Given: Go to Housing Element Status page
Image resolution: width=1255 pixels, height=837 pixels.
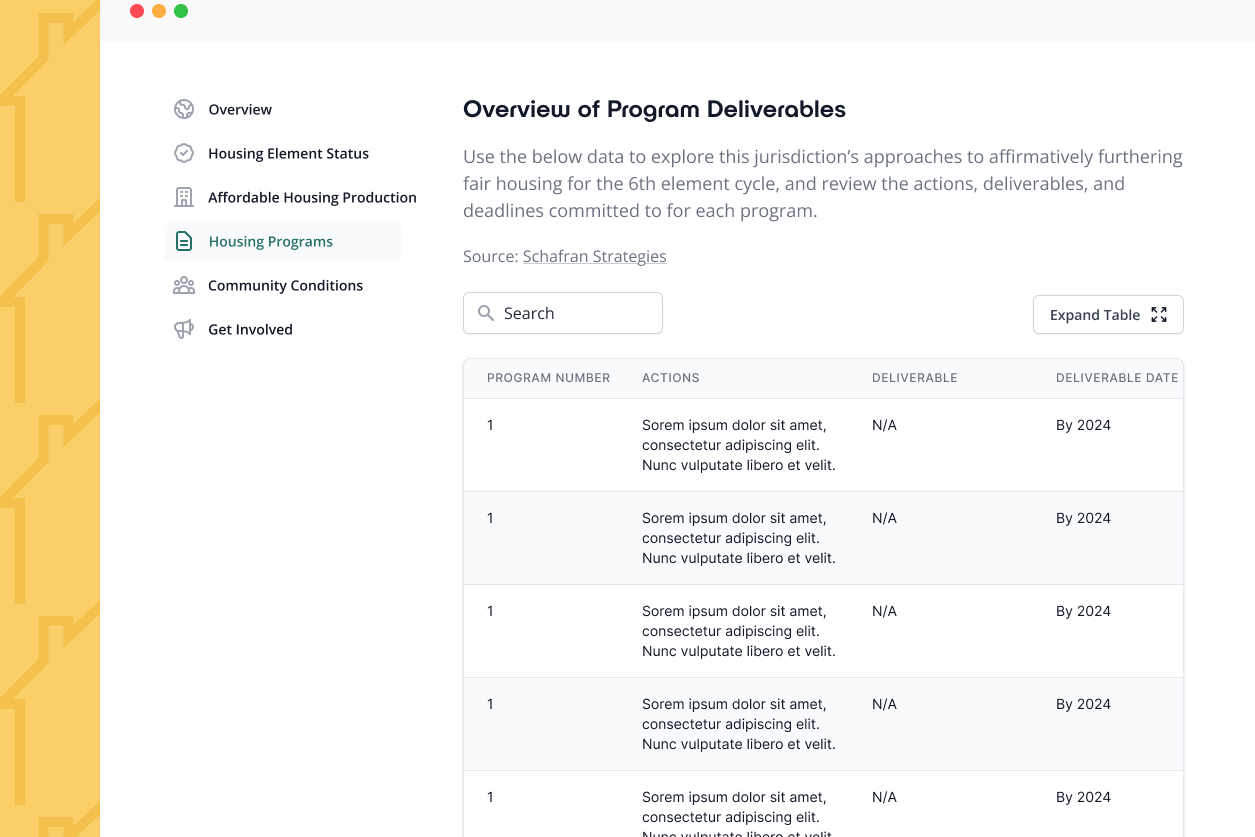Looking at the screenshot, I should coord(288,154).
